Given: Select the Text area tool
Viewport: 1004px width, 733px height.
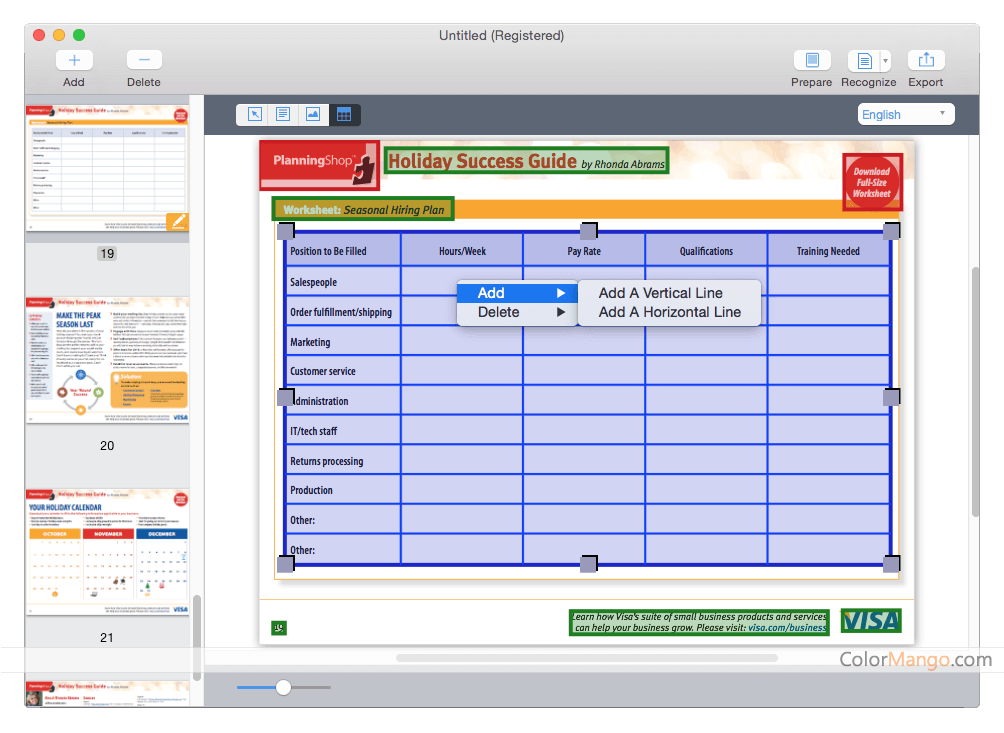Looking at the screenshot, I should pos(284,114).
